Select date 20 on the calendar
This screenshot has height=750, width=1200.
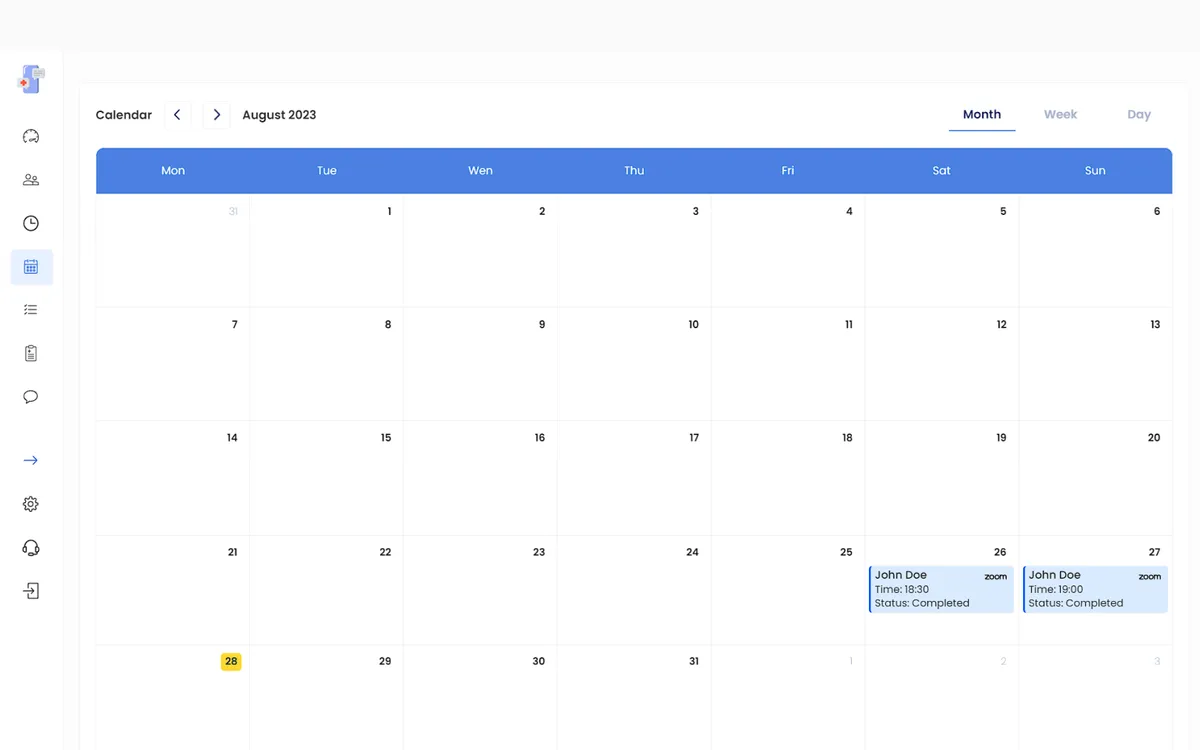point(1154,438)
